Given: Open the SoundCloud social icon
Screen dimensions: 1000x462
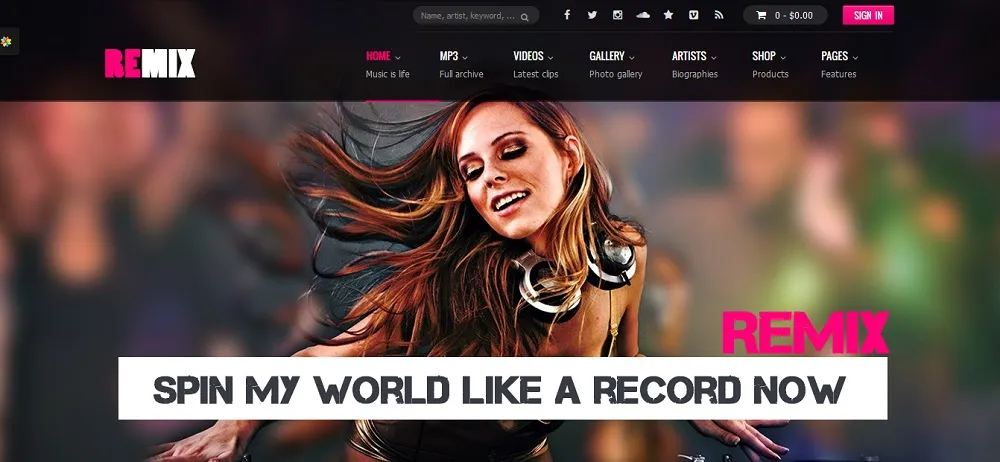Looking at the screenshot, I should coord(643,15).
